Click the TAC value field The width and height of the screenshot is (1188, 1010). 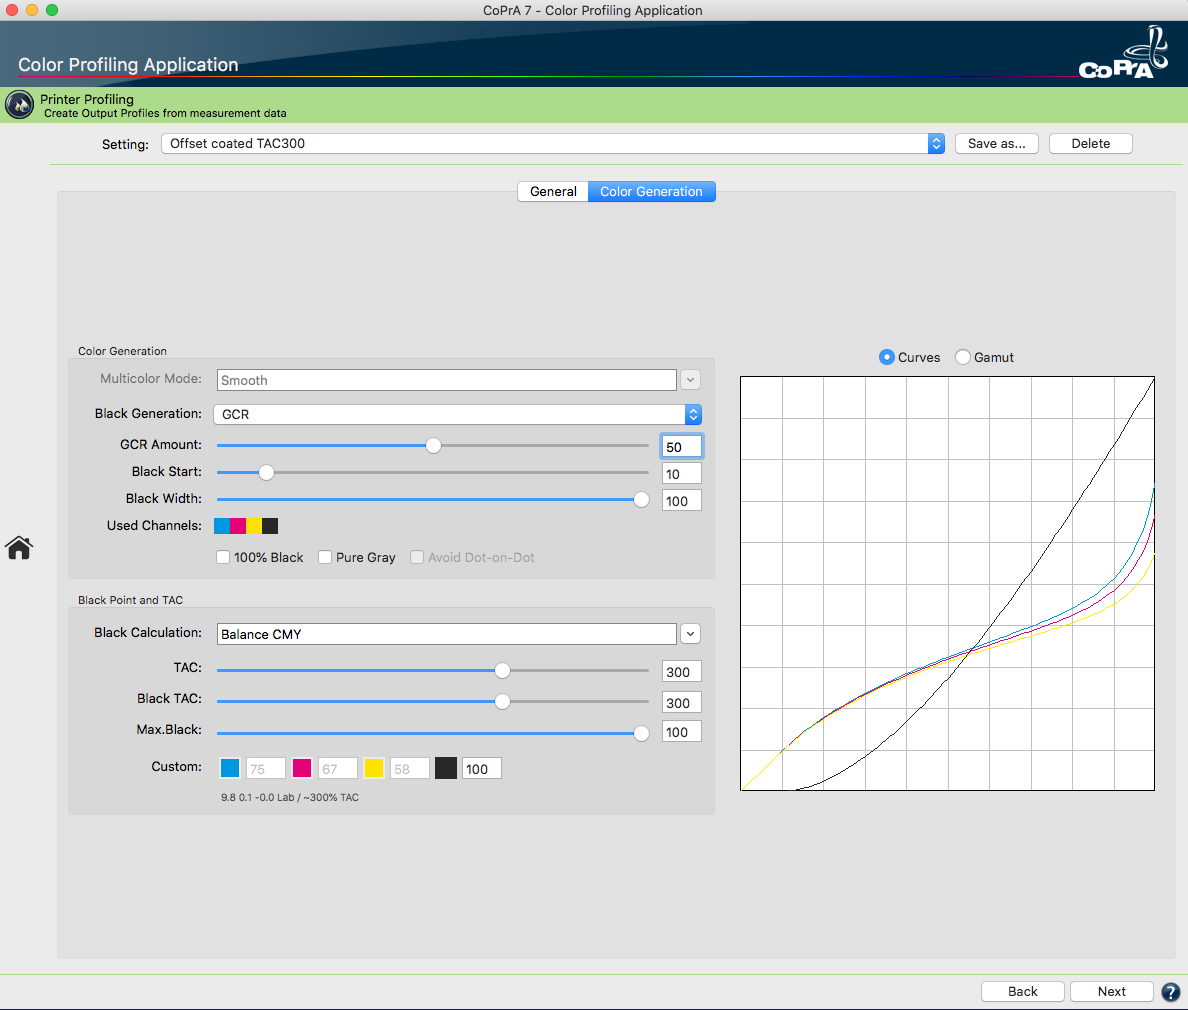tap(682, 672)
